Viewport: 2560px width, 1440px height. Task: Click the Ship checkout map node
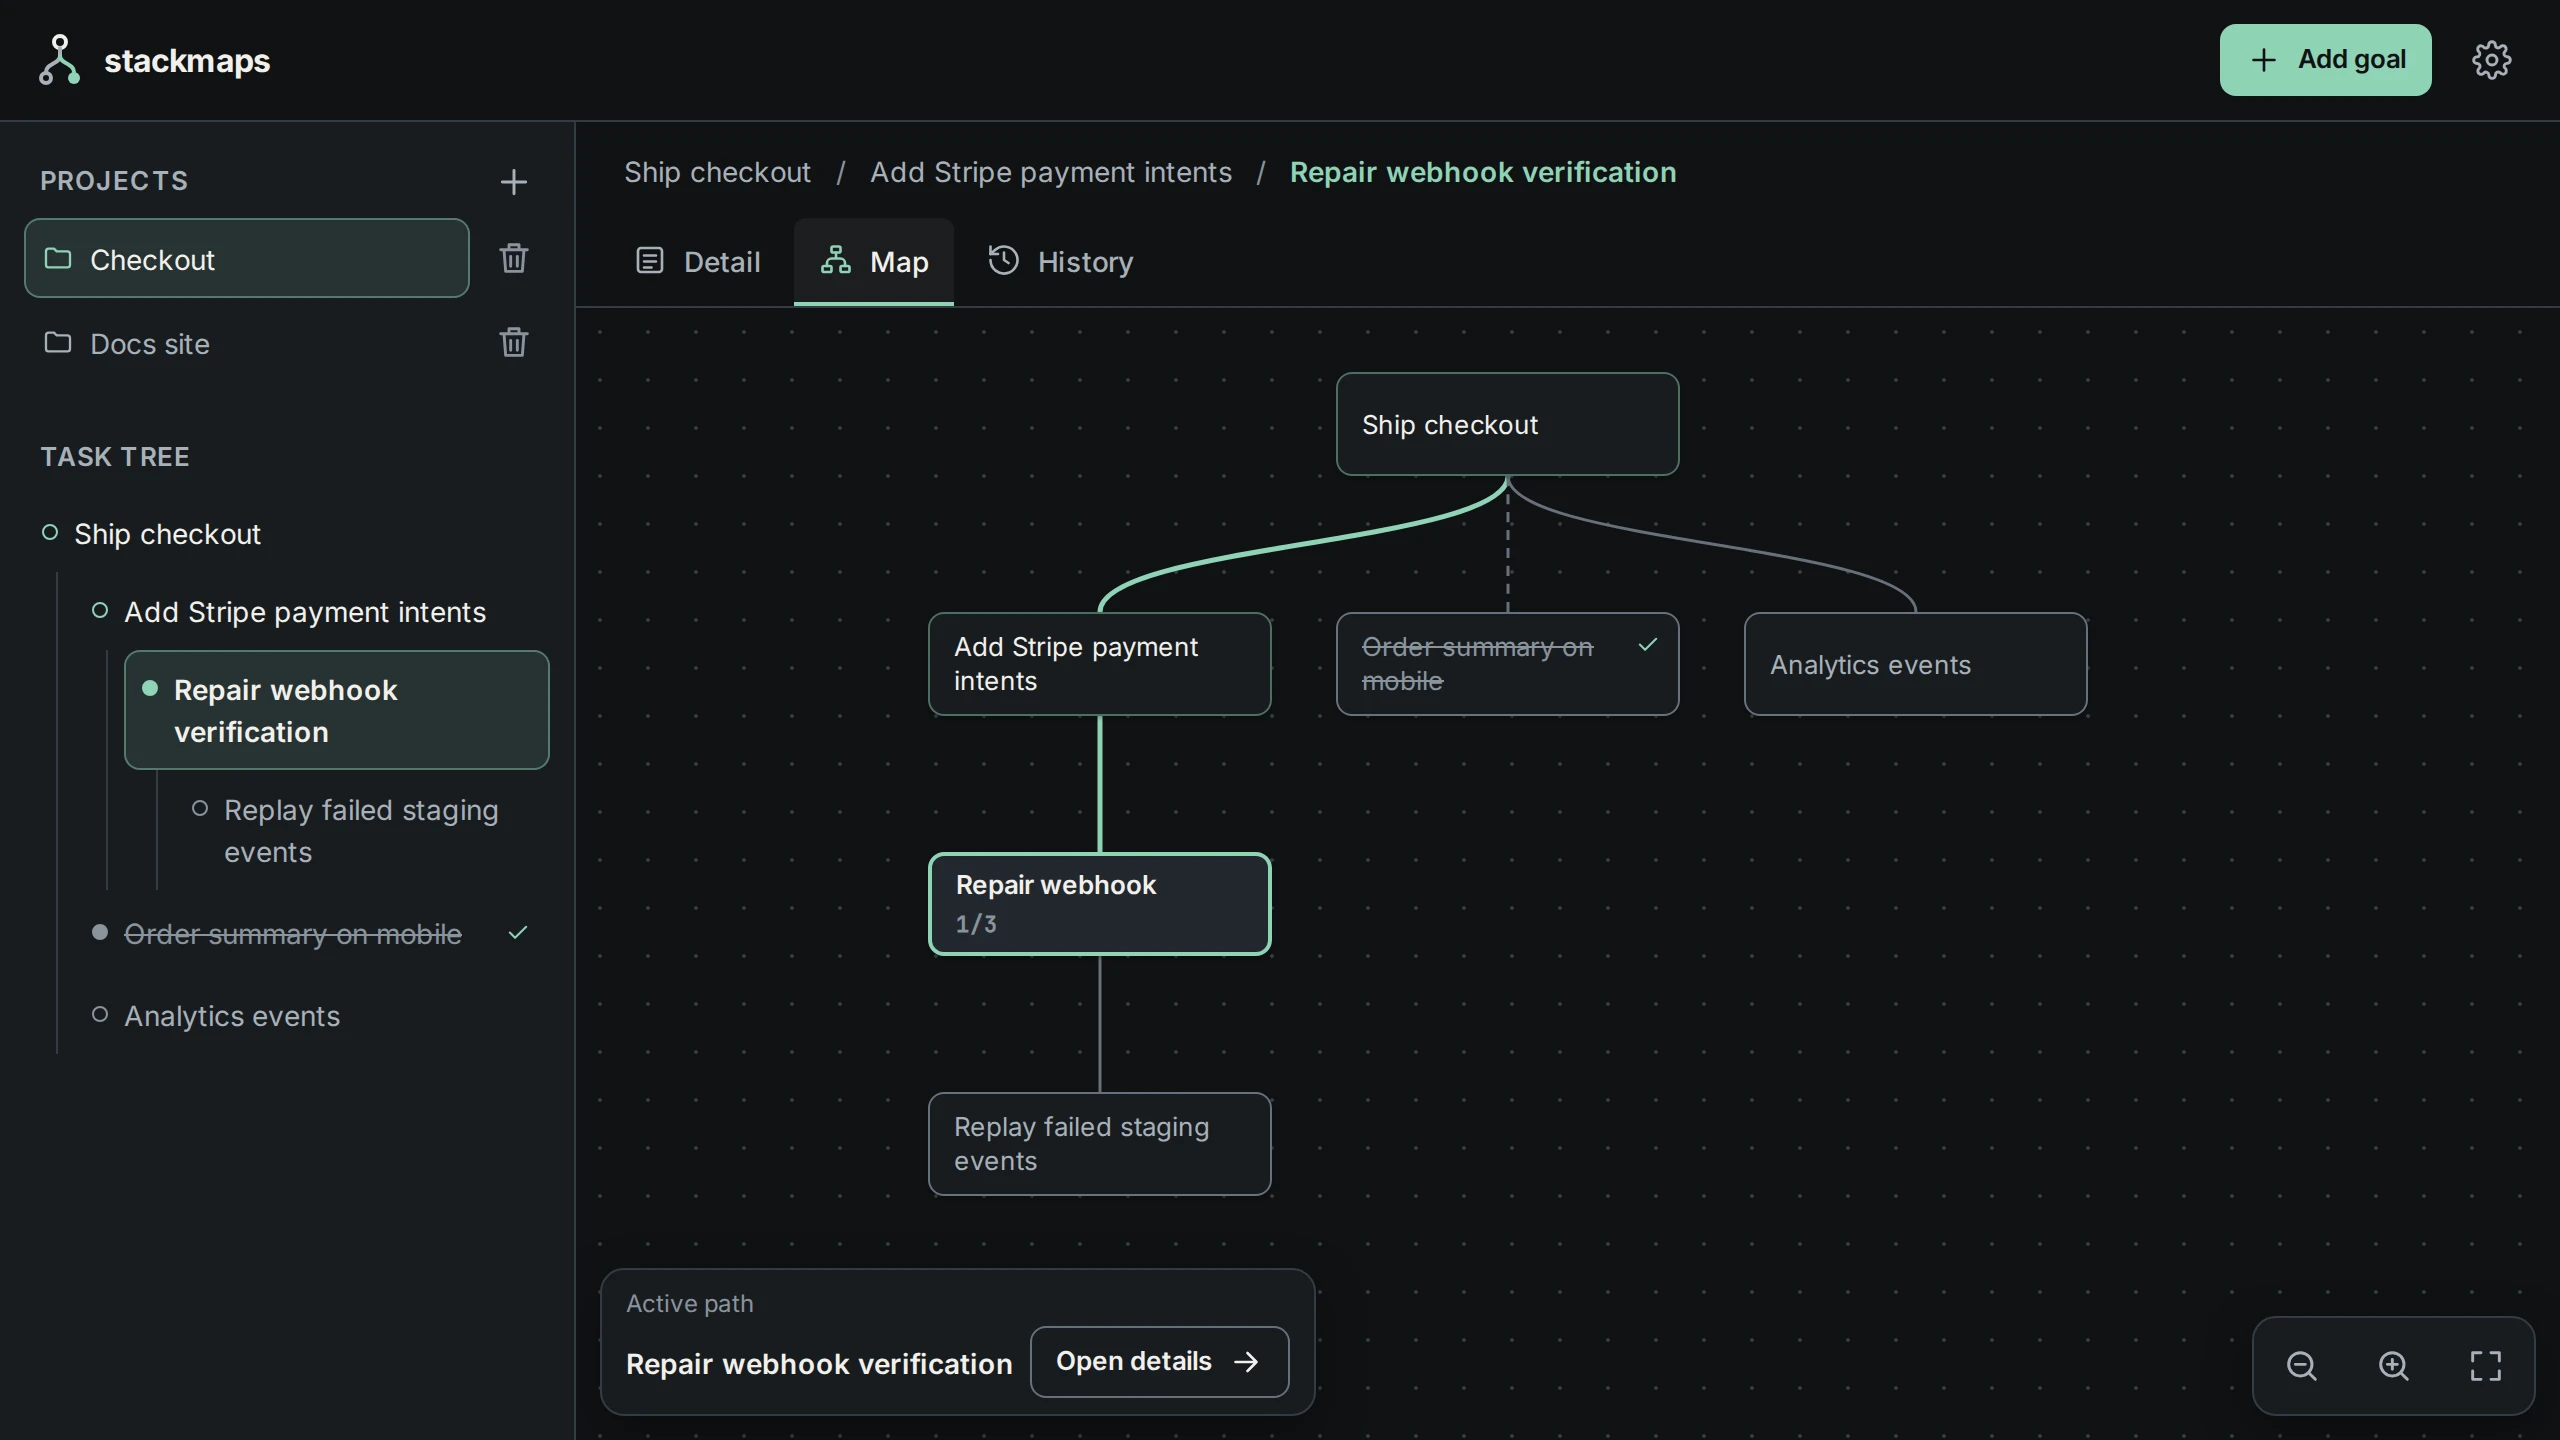[x=1507, y=424]
